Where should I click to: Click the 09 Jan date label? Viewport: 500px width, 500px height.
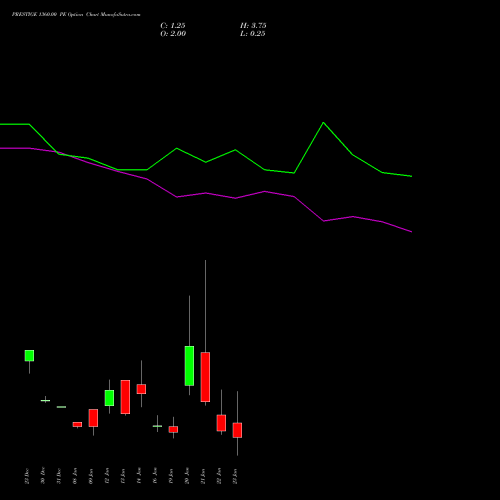[x=91, y=476]
